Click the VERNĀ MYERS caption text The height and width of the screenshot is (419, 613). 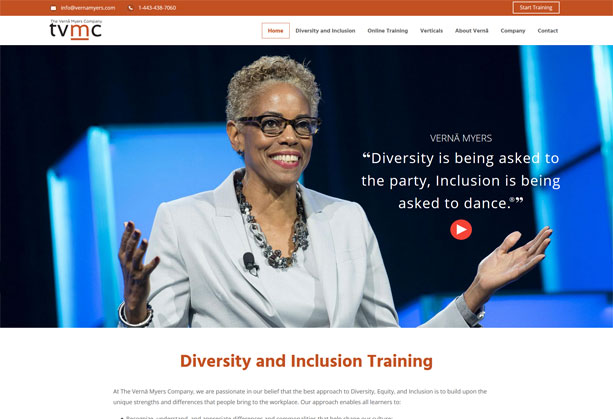tap(461, 138)
